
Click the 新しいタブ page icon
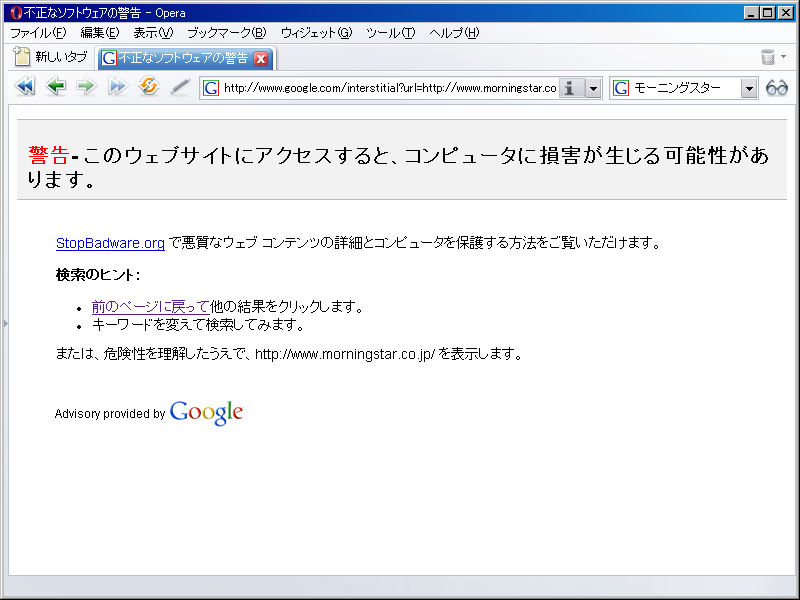coord(21,56)
